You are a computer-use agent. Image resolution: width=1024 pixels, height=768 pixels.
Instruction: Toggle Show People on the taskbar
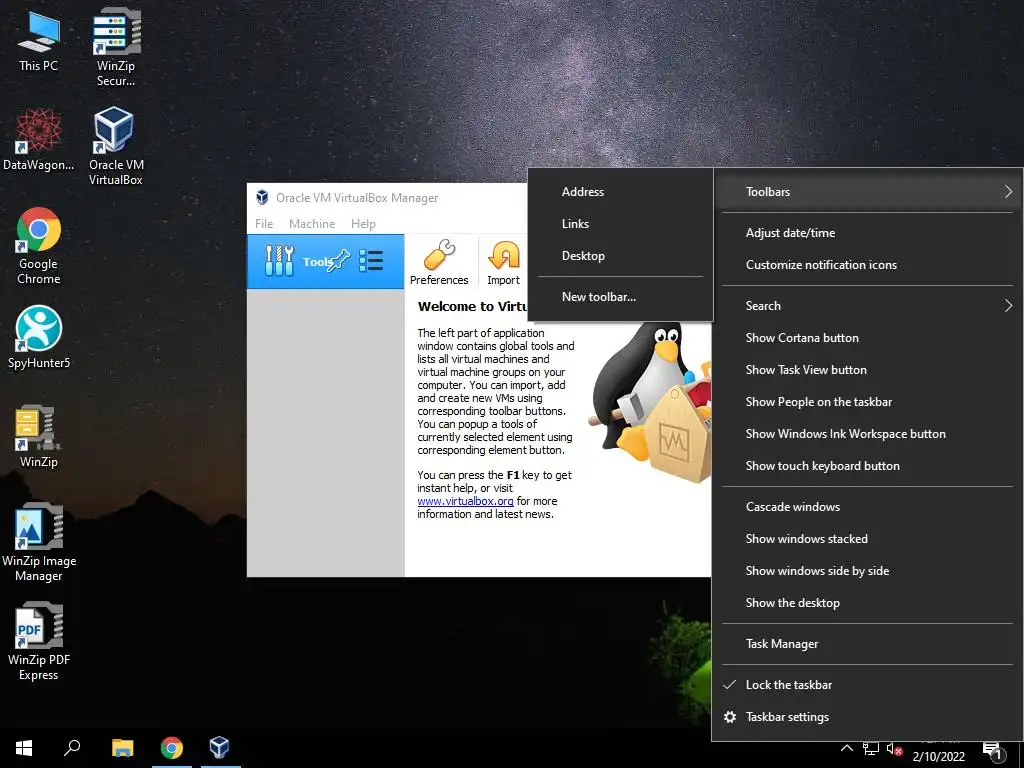(867, 402)
